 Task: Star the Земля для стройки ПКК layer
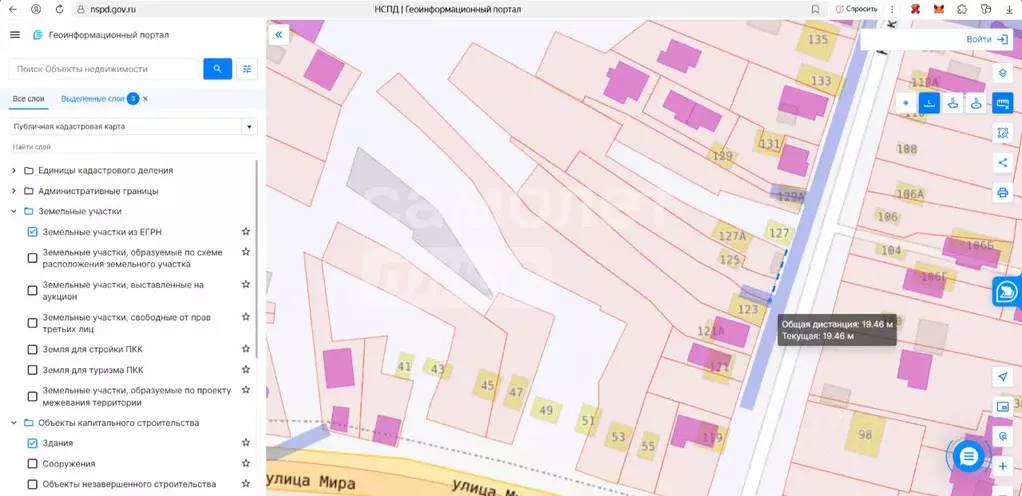point(246,349)
